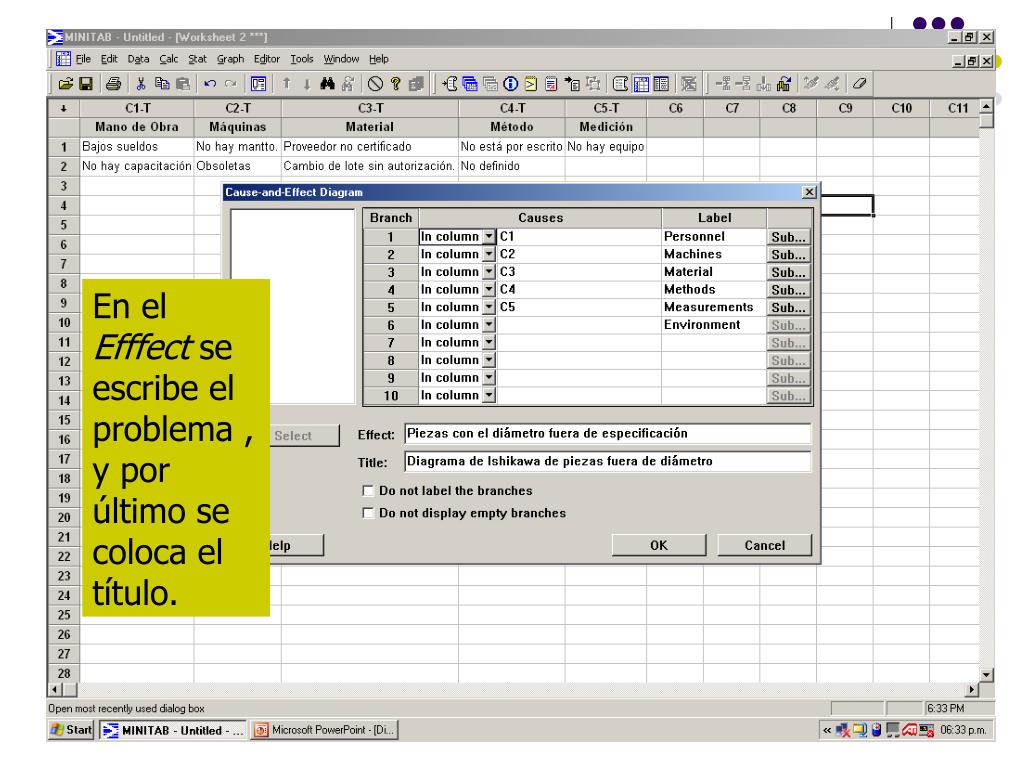Open a file with the folder icon
This screenshot has width=1024, height=768.
(66, 84)
